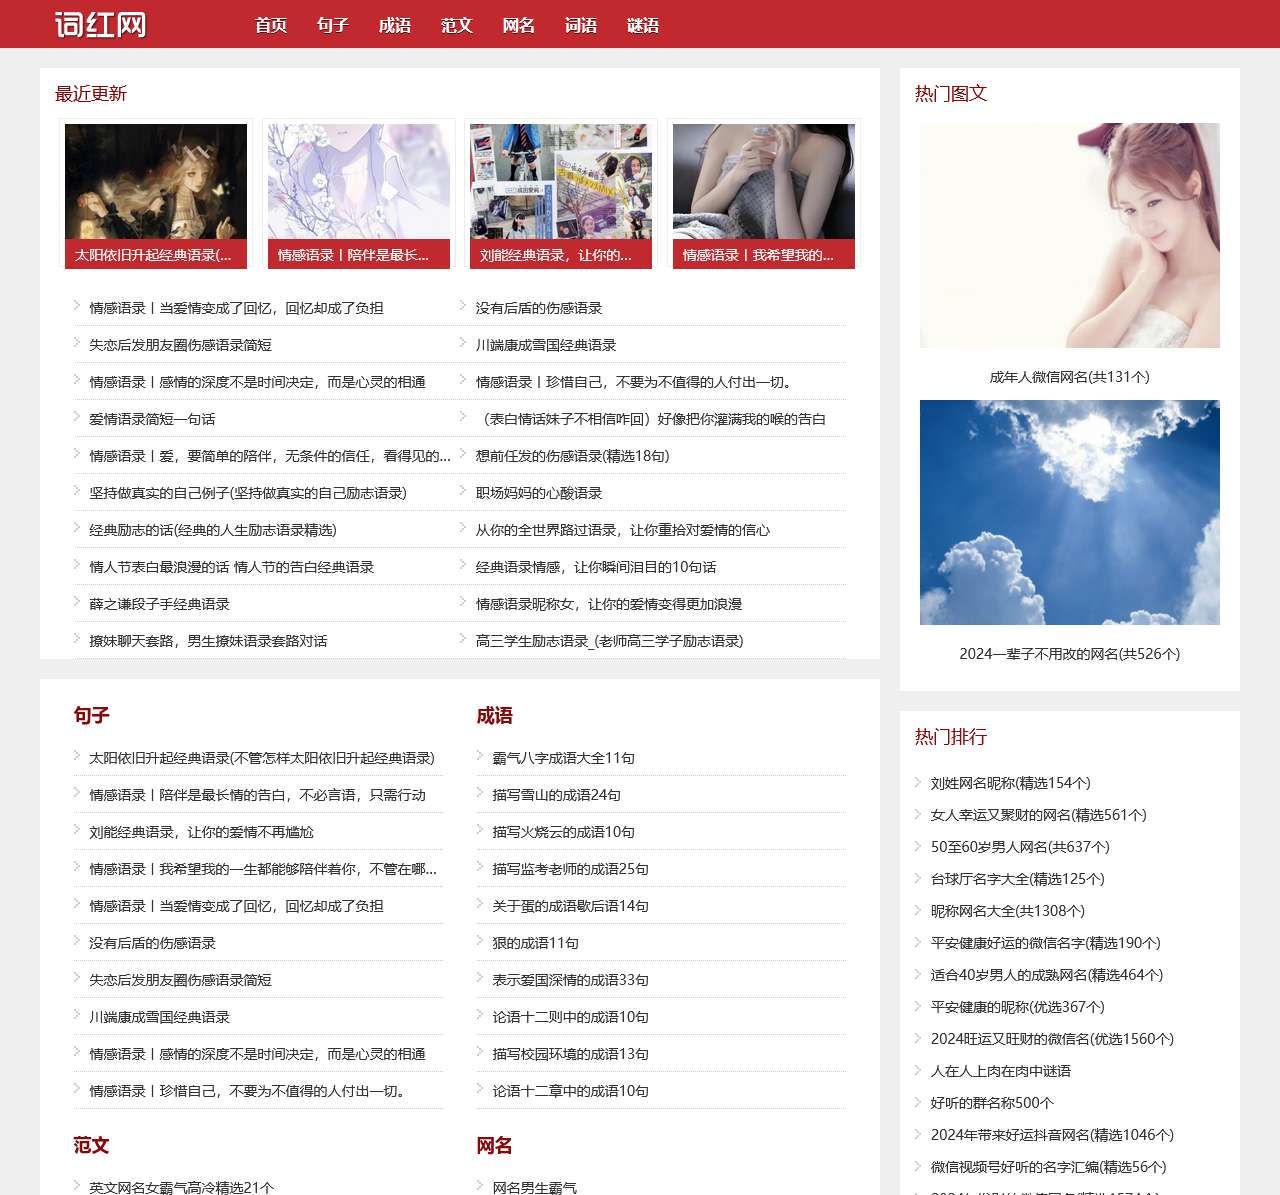This screenshot has width=1280, height=1195.
Task: Open link 成年人微信网名(共131个)
Action: click(1070, 377)
